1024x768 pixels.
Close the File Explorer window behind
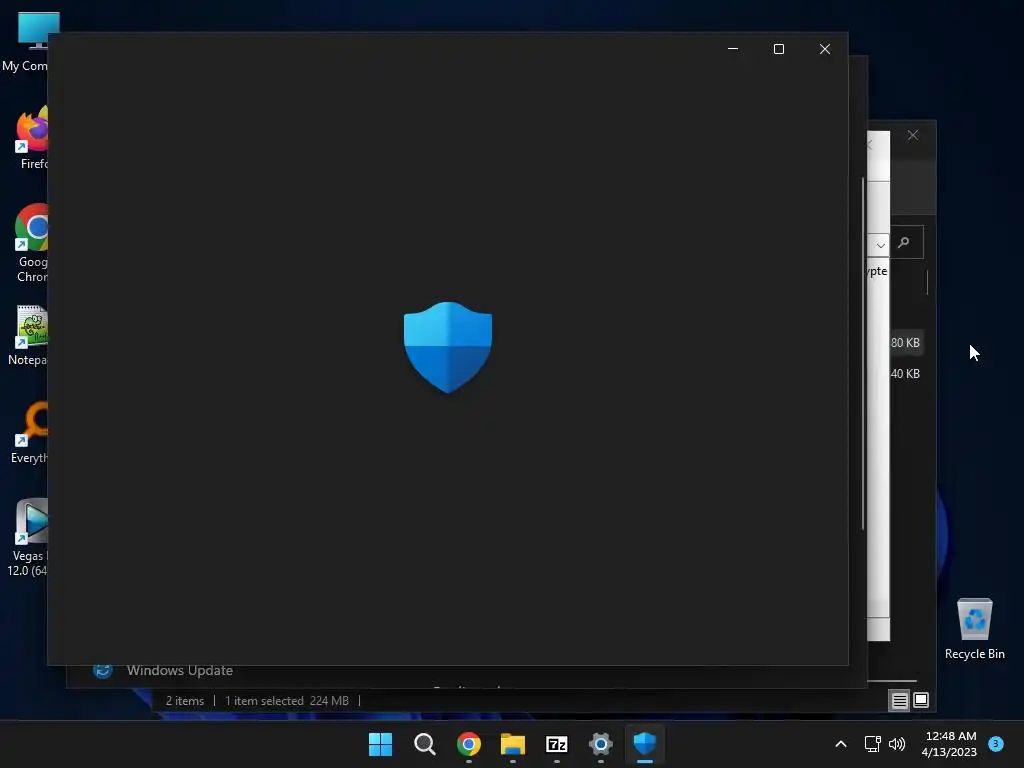[x=913, y=135]
